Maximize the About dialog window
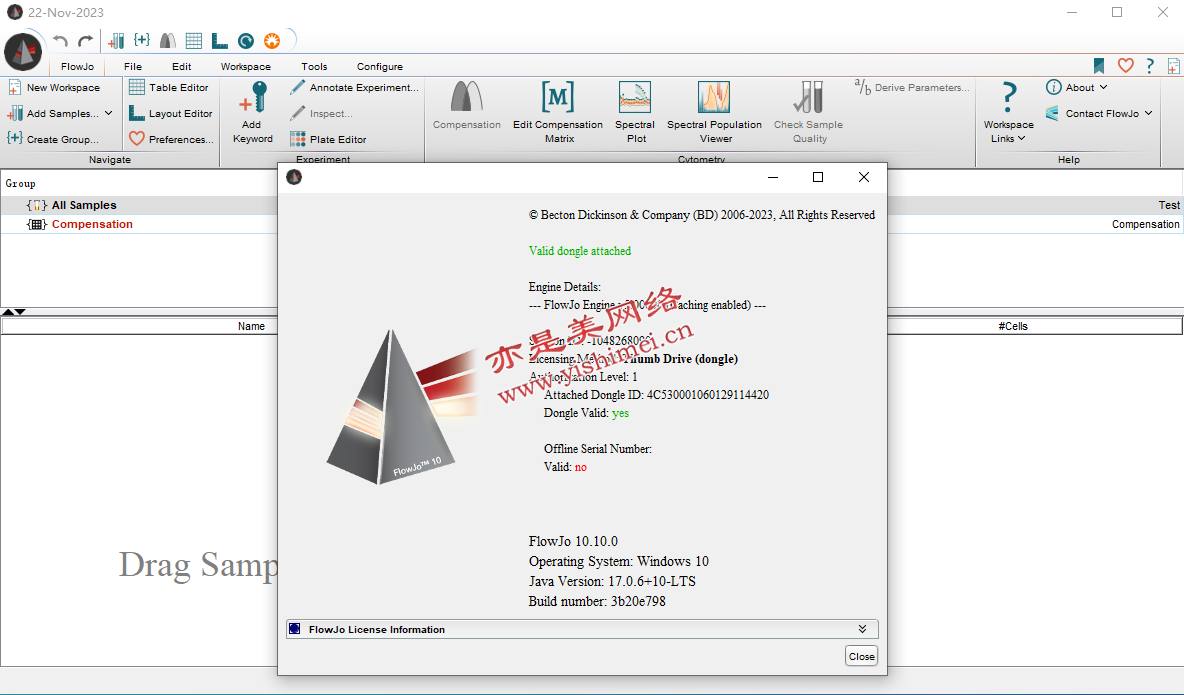Viewport: 1184px width, 695px height. (x=818, y=178)
